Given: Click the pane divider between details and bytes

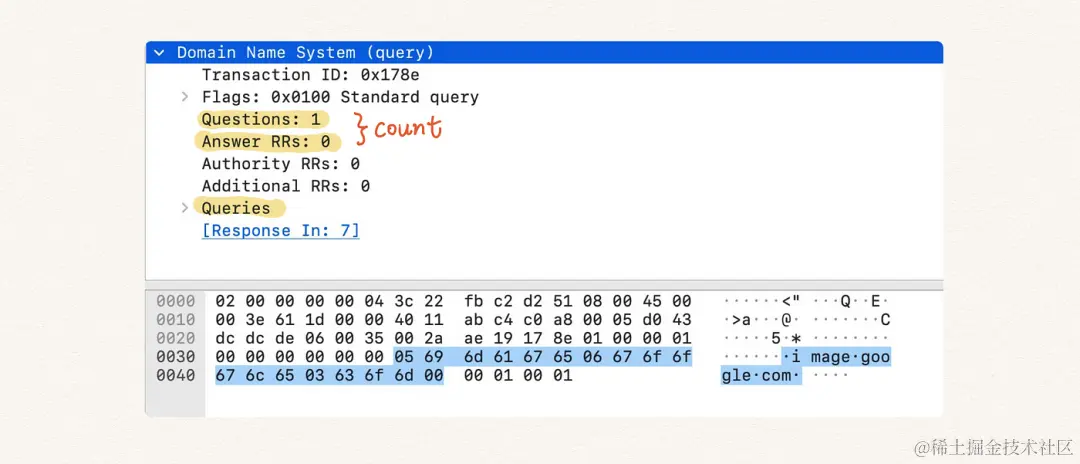Looking at the screenshot, I should click(543, 284).
